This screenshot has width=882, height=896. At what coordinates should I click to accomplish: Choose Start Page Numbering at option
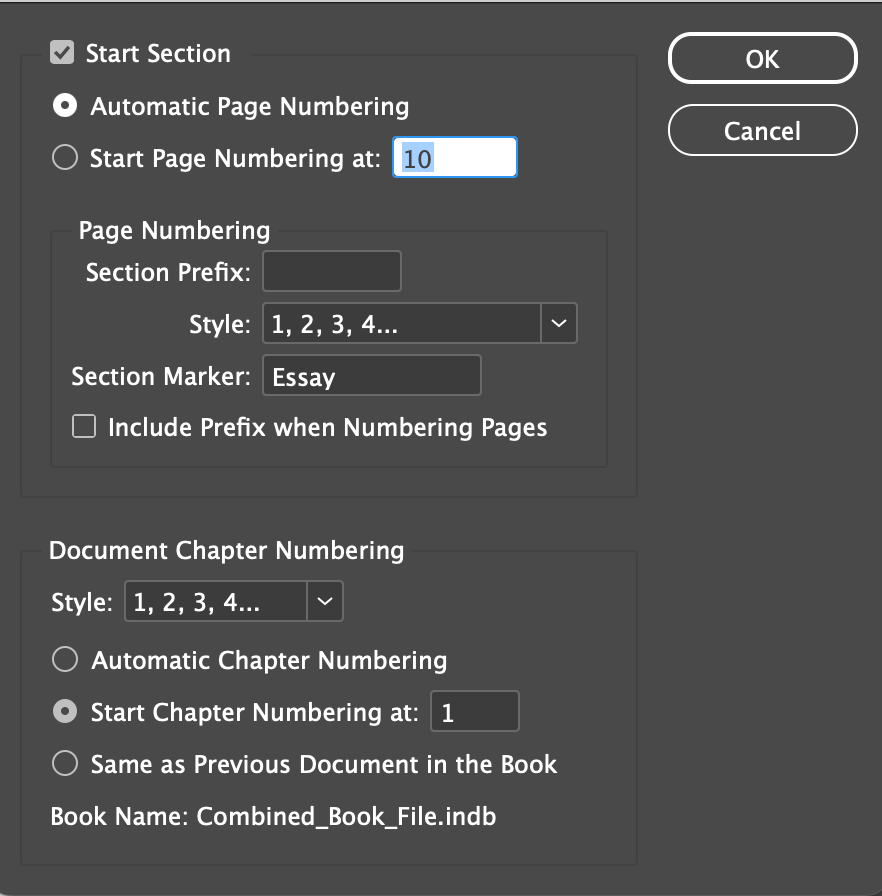tap(64, 157)
